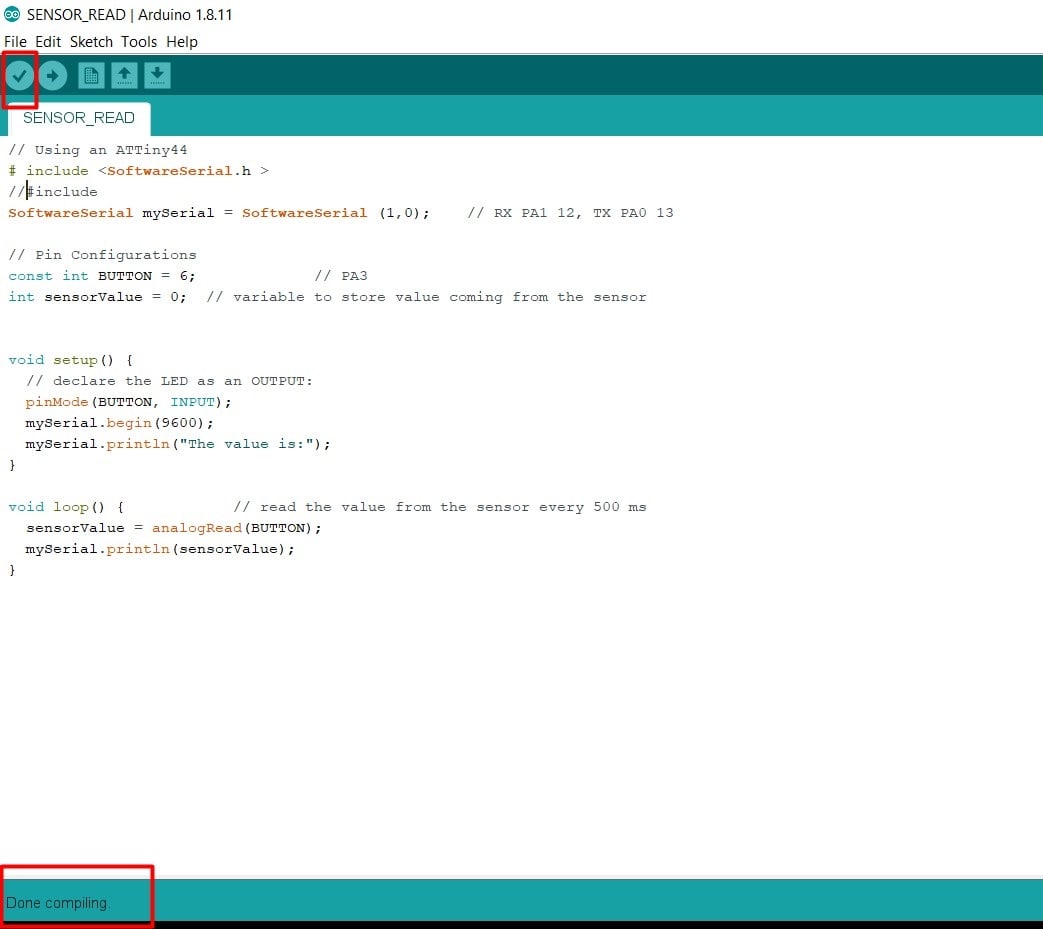The height and width of the screenshot is (929, 1043).
Task: Click the 'const int BUTTON = 6;' line
Action: (102, 276)
